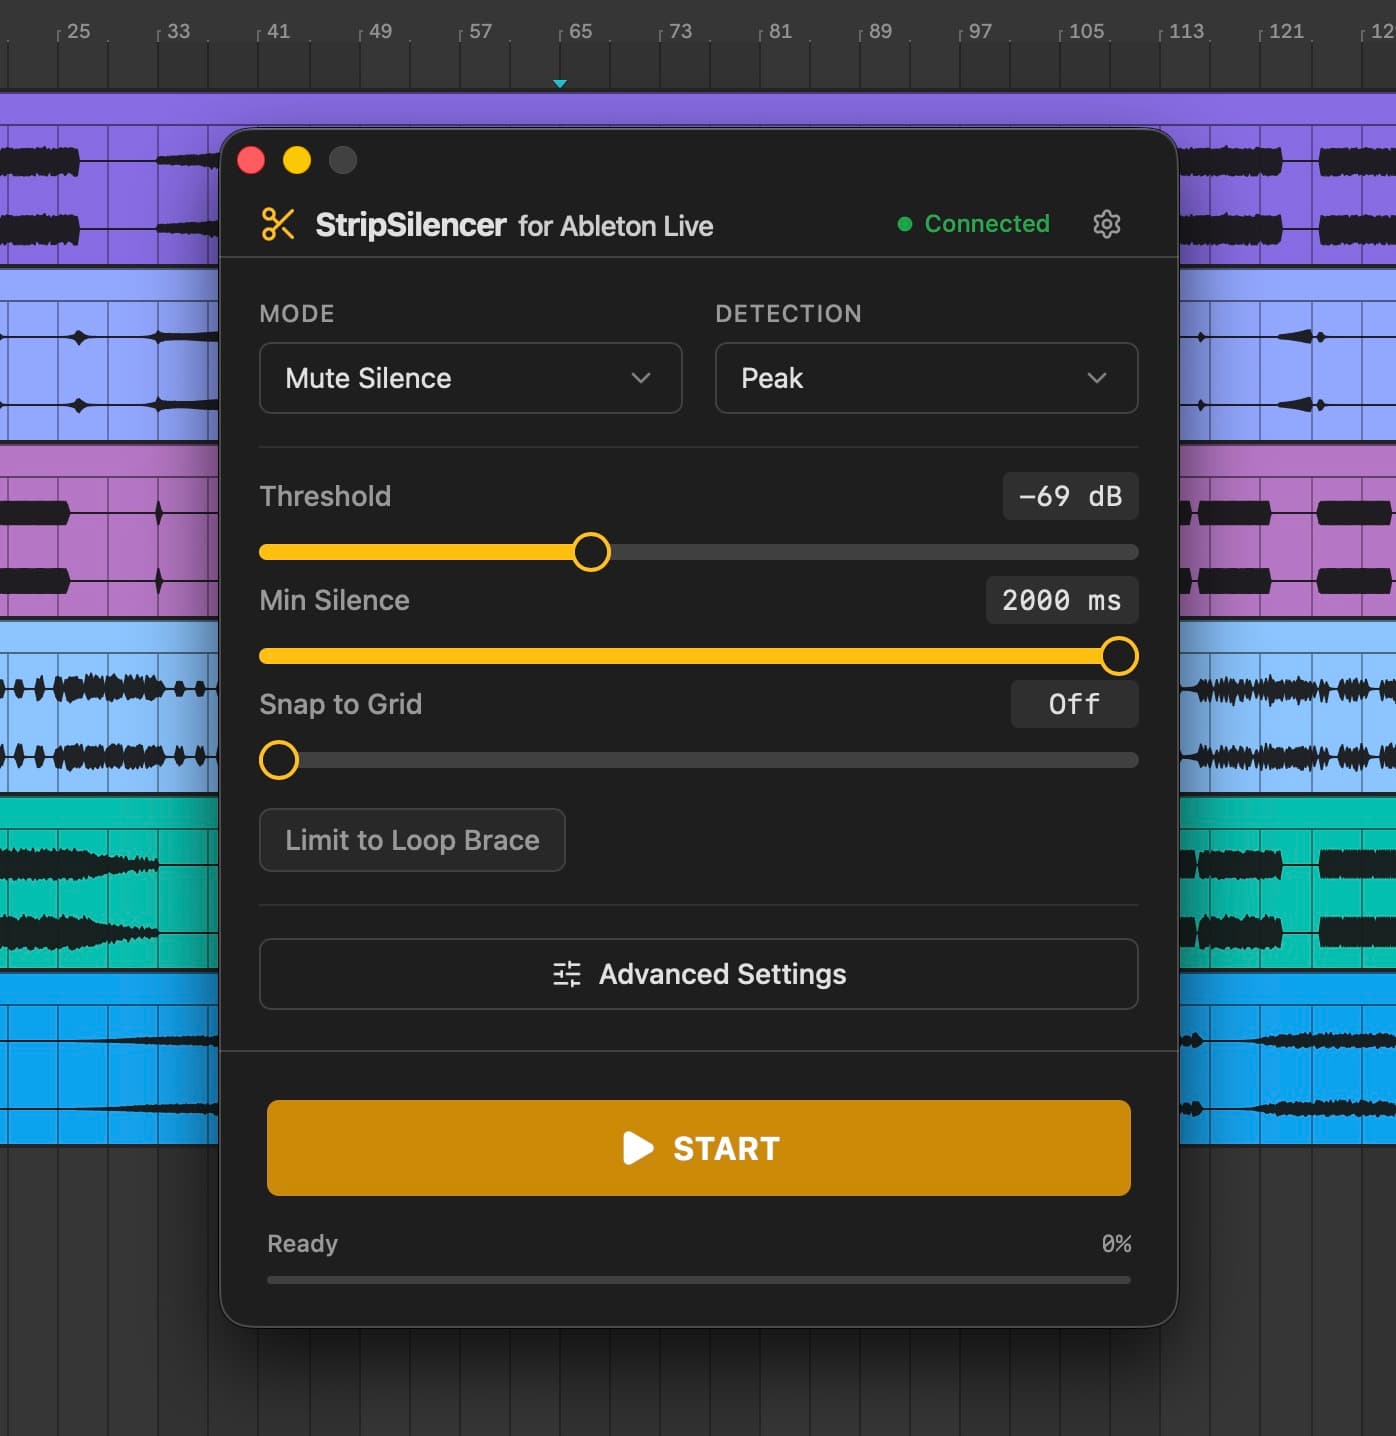This screenshot has height=1436, width=1396.
Task: Click the green Connected status indicator
Action: (x=973, y=224)
